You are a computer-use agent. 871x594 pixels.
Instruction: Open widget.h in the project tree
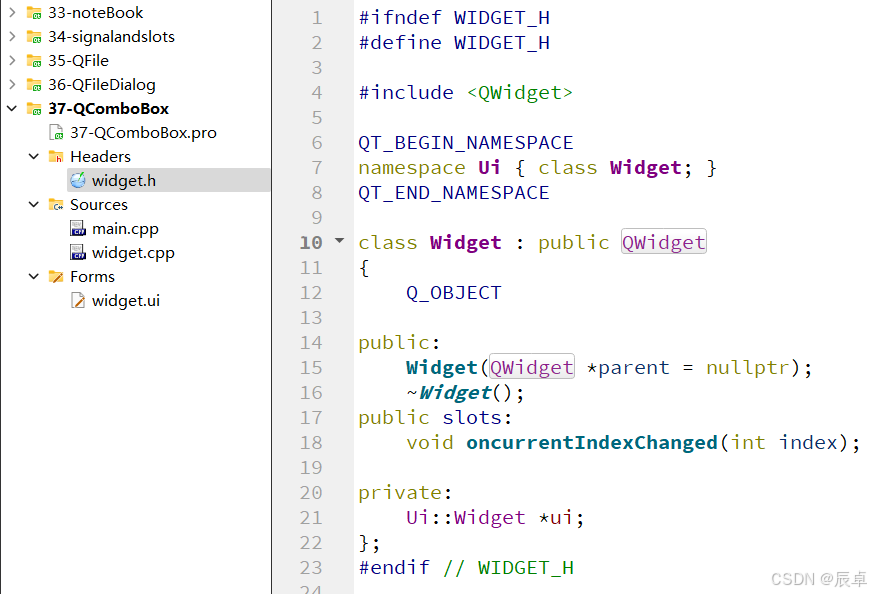pos(124,181)
